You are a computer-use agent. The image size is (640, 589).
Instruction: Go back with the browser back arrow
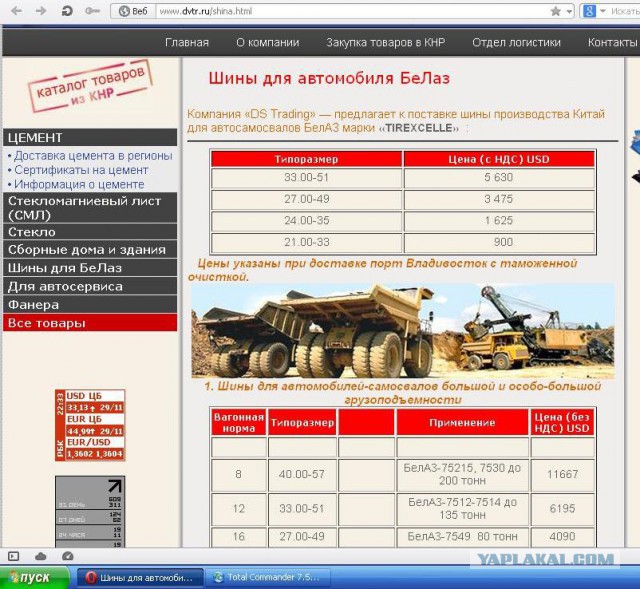(x=17, y=11)
